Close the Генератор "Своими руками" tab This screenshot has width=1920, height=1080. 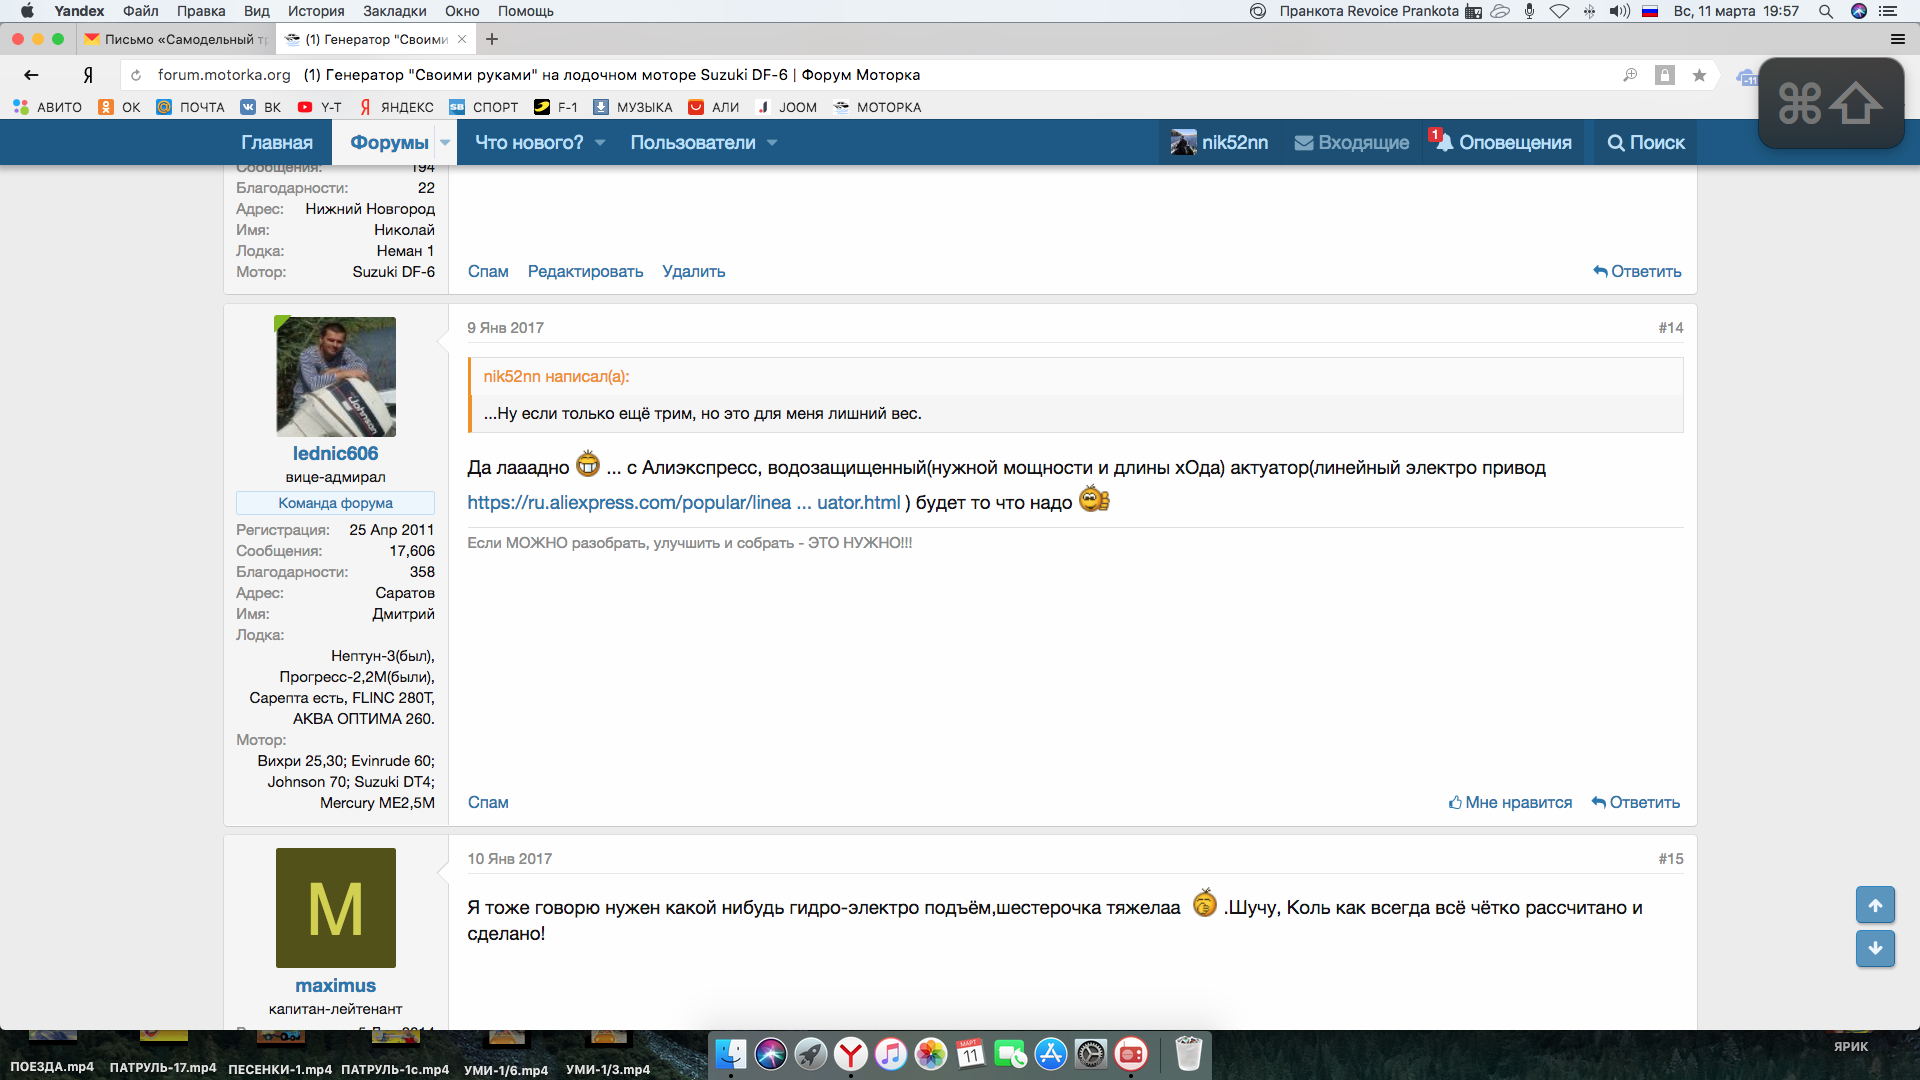click(x=462, y=39)
